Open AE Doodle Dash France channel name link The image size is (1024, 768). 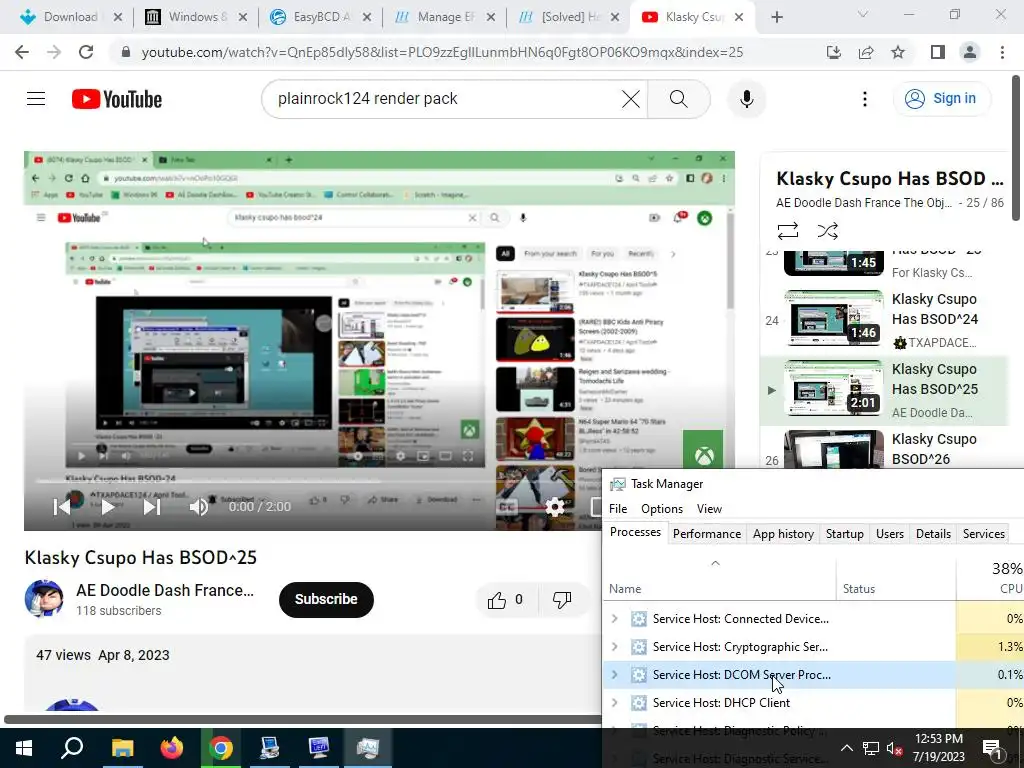coord(165,590)
